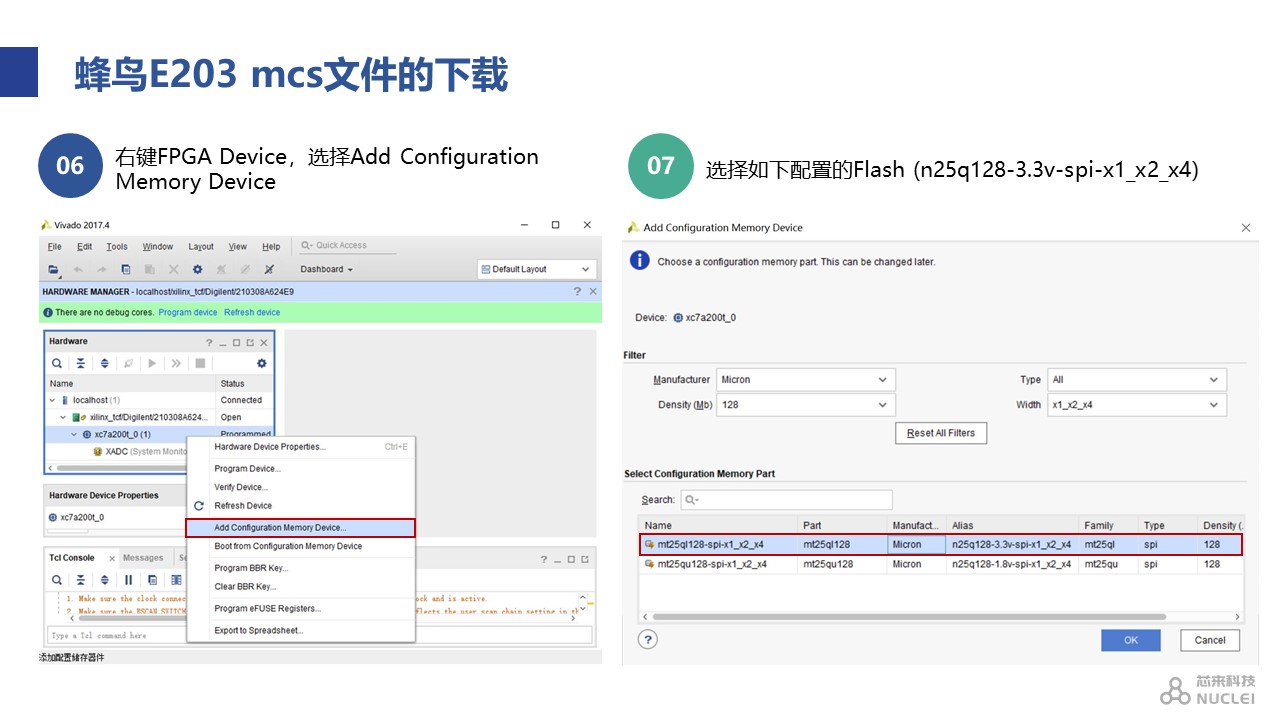The width and height of the screenshot is (1280, 720).
Task: Select Add Configuration Memory Device menu entry
Action: (300, 528)
